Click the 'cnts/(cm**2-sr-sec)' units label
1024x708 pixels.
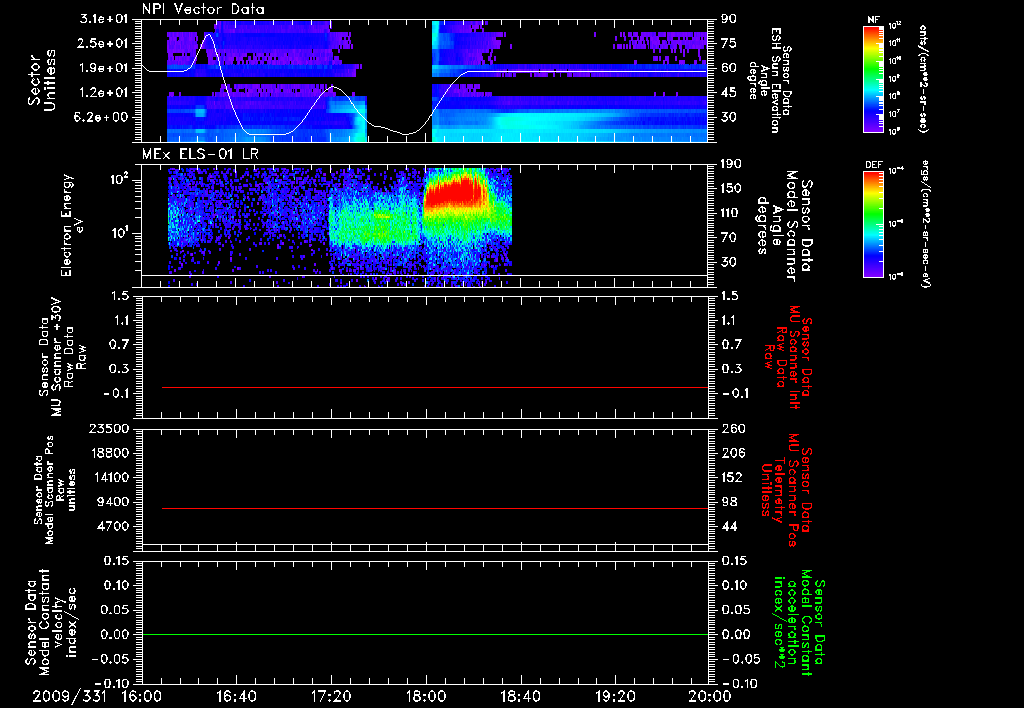click(923, 79)
